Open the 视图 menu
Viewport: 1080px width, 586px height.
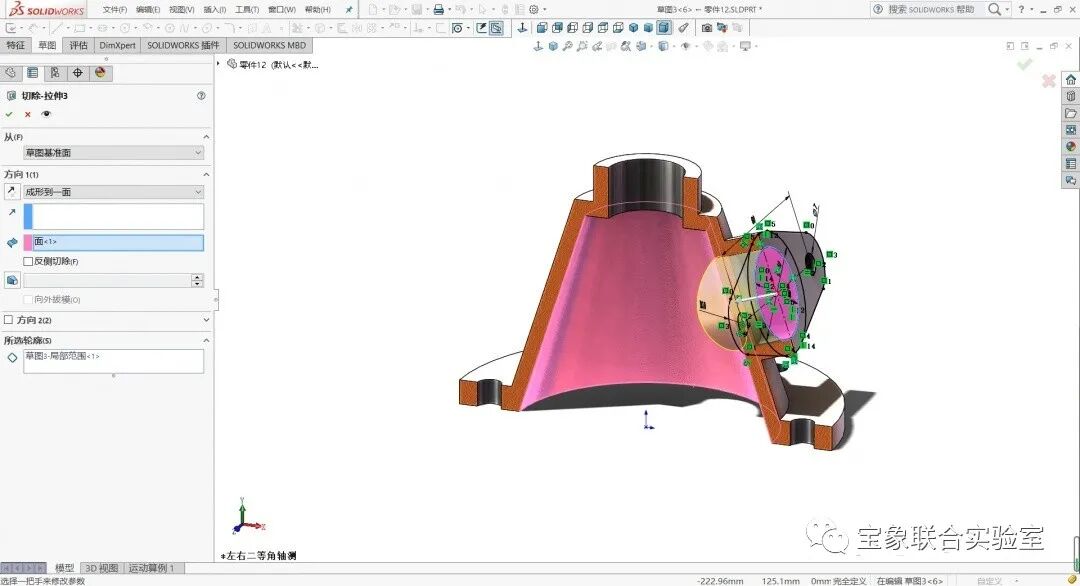(182, 10)
